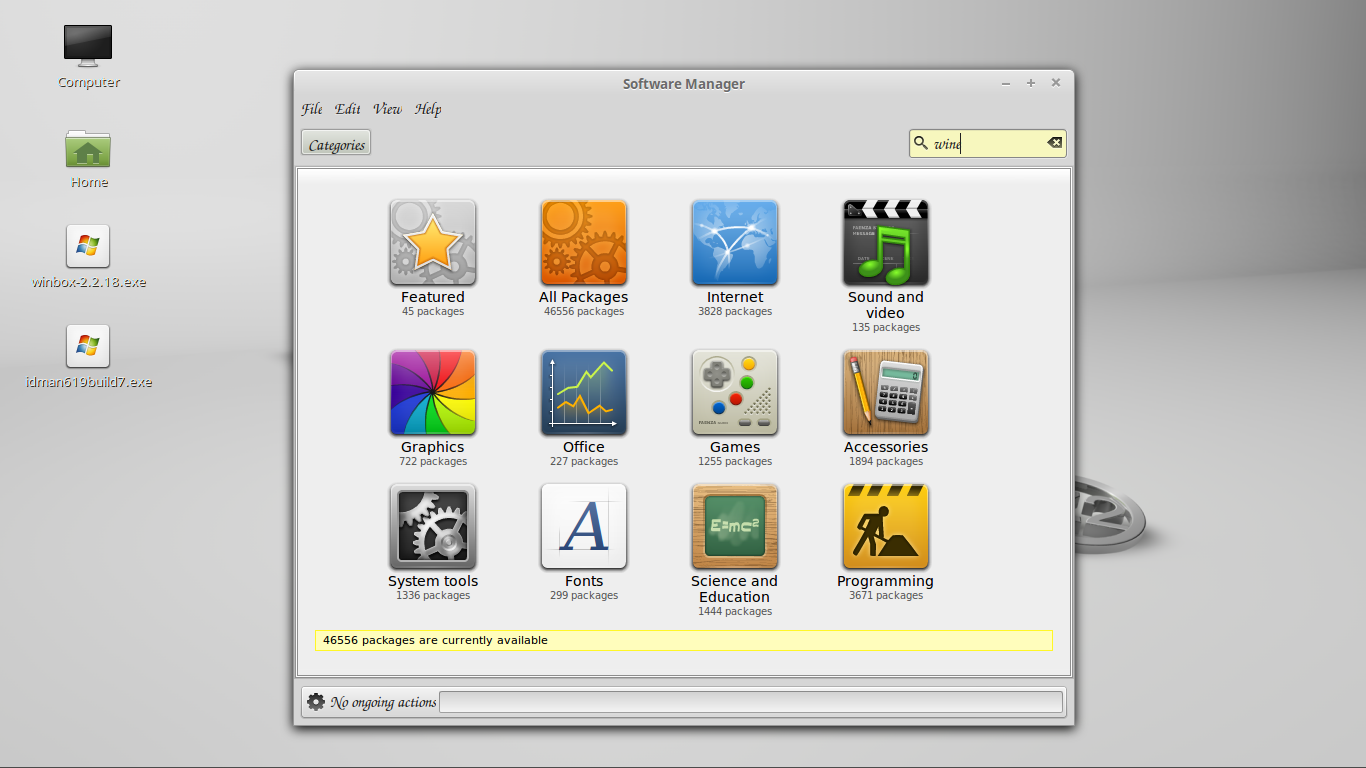This screenshot has width=1366, height=768.
Task: Click the Programming category label
Action: pos(886,581)
